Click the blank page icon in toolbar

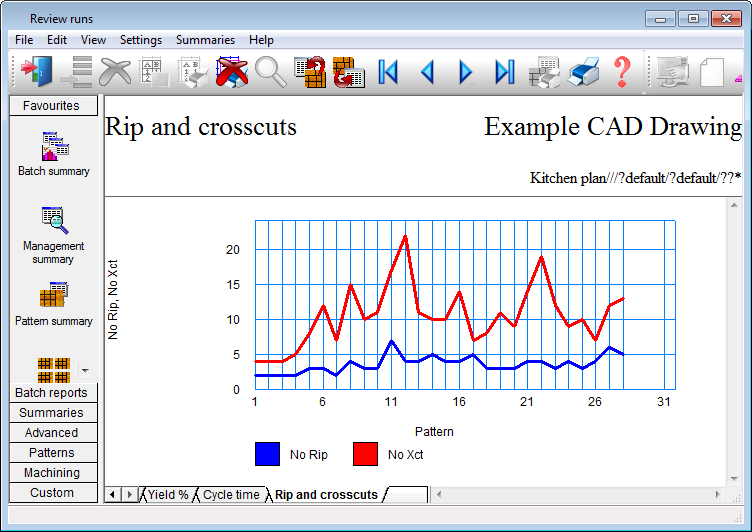(x=712, y=72)
